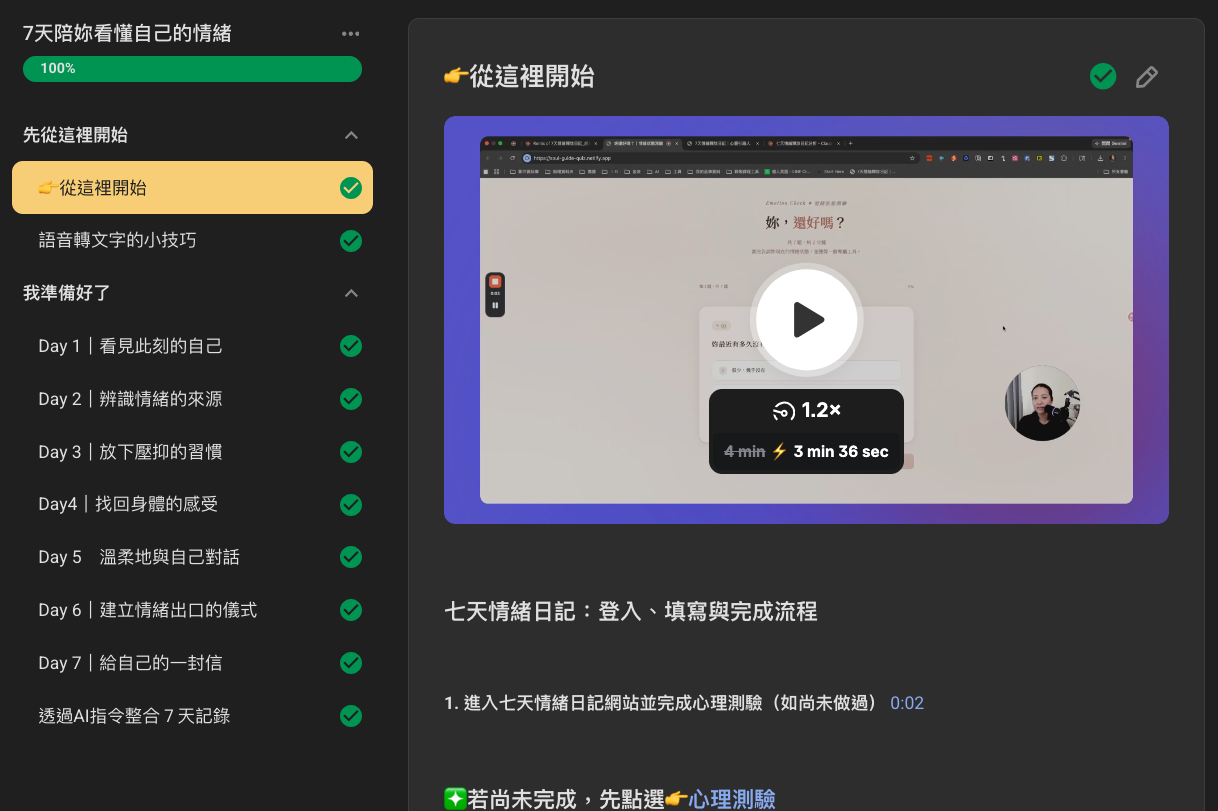Toggle completion check for Day 5 lesson

(x=351, y=557)
